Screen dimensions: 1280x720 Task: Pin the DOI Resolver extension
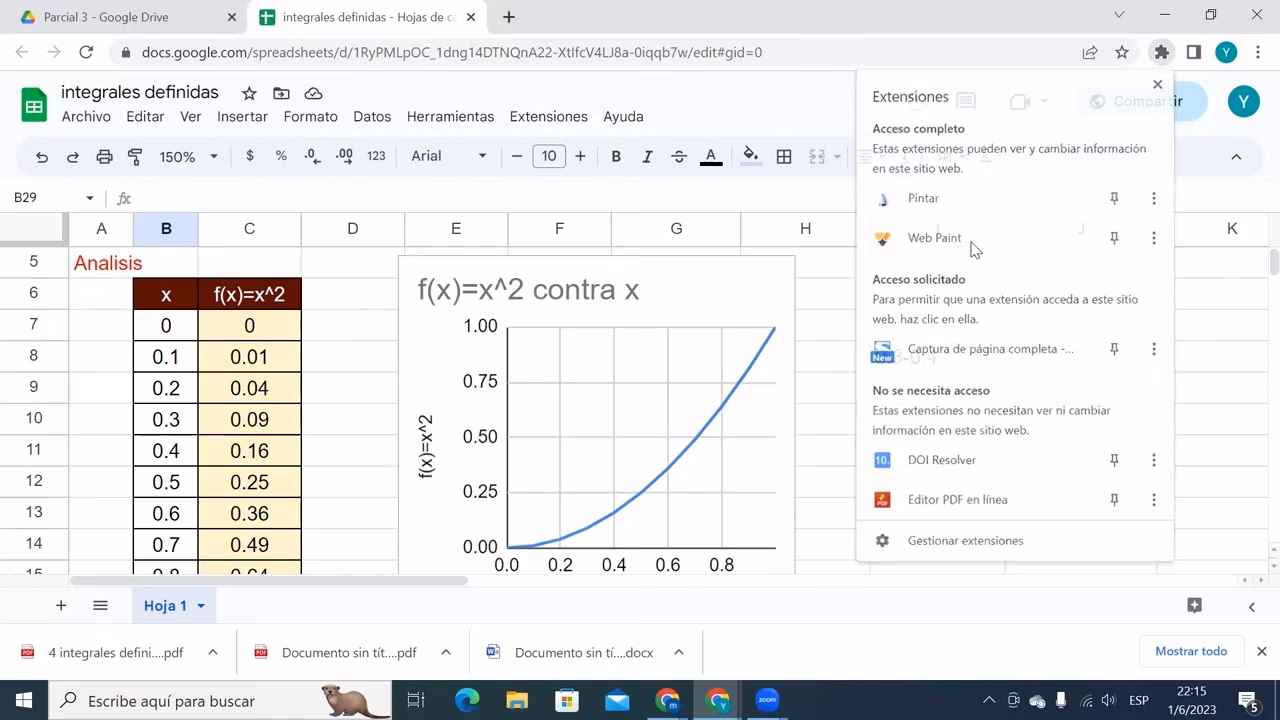(x=1113, y=460)
